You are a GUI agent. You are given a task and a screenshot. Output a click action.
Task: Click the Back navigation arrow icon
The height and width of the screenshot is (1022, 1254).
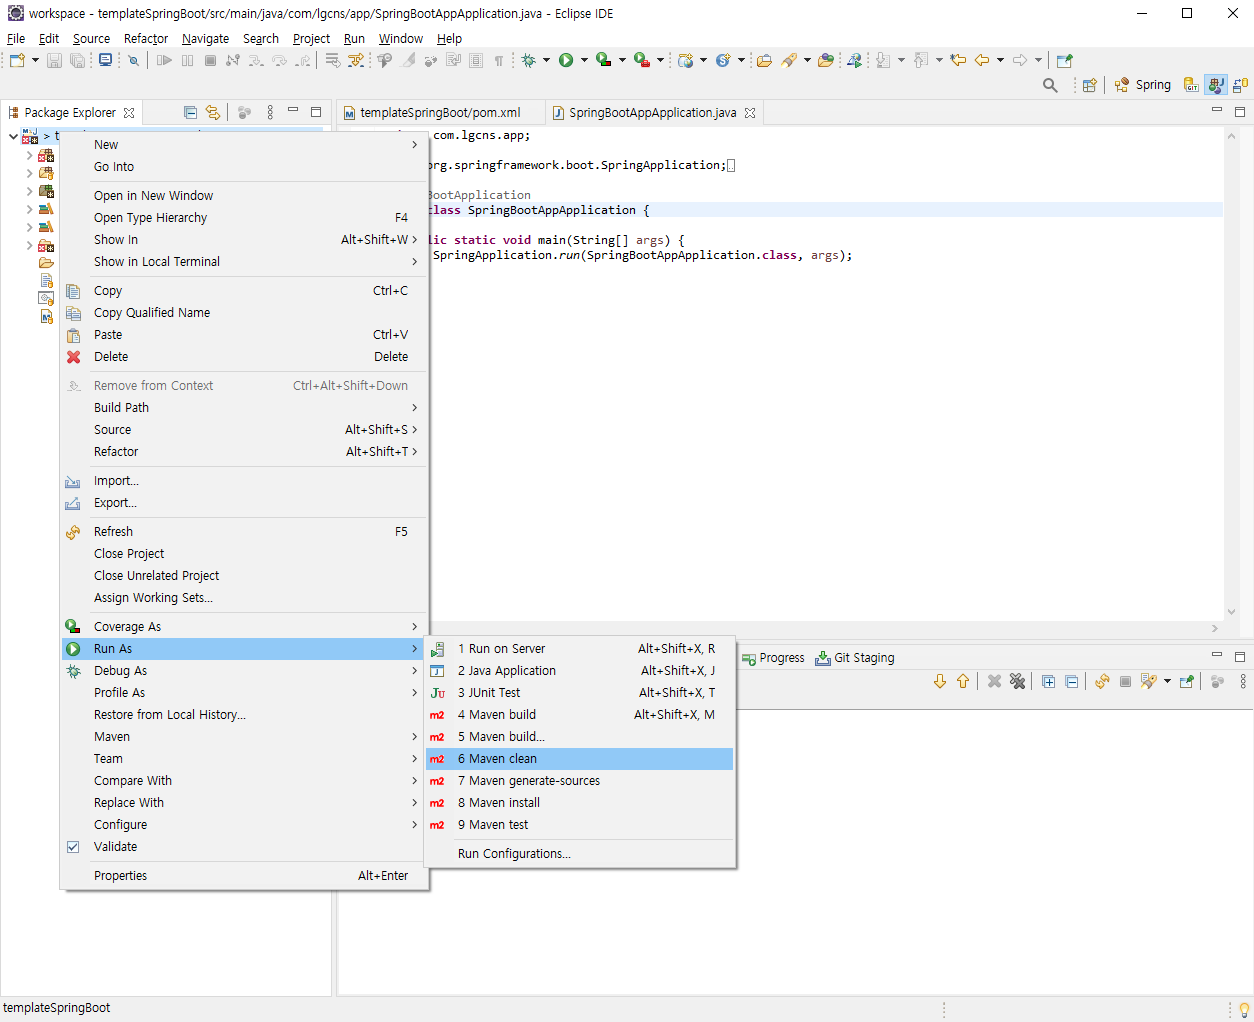(982, 60)
